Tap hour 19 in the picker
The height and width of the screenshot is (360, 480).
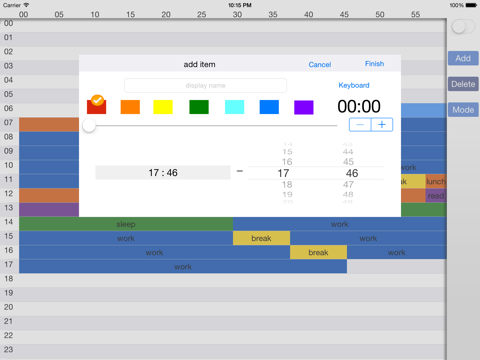point(287,194)
